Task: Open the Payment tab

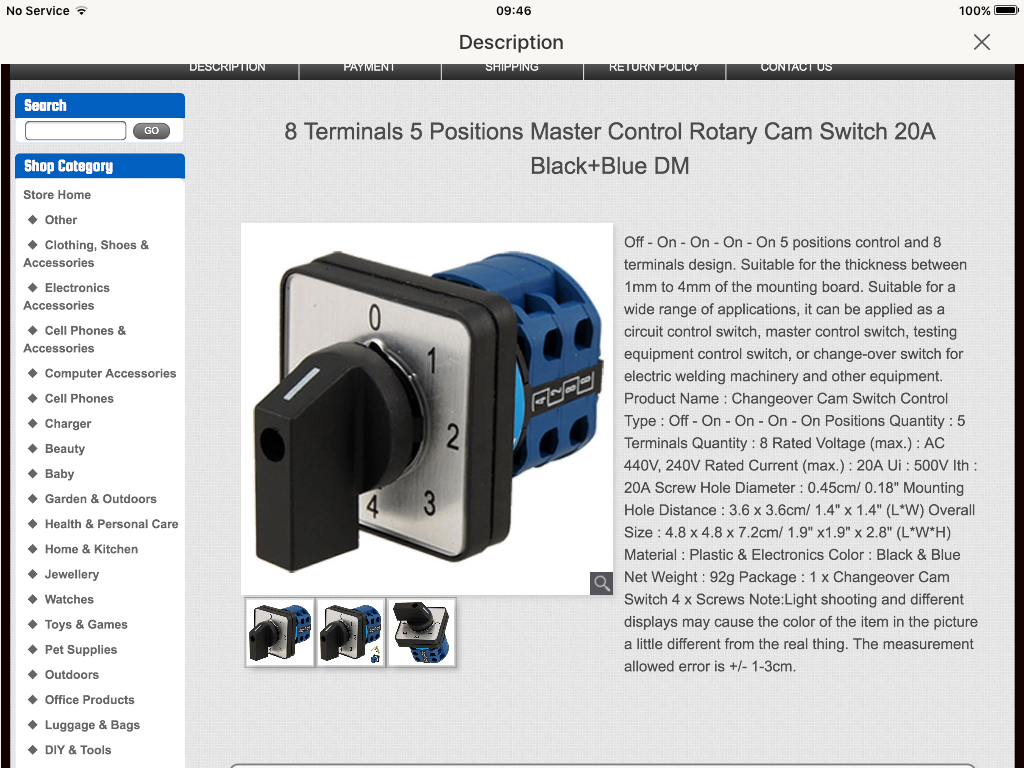Action: coord(370,68)
